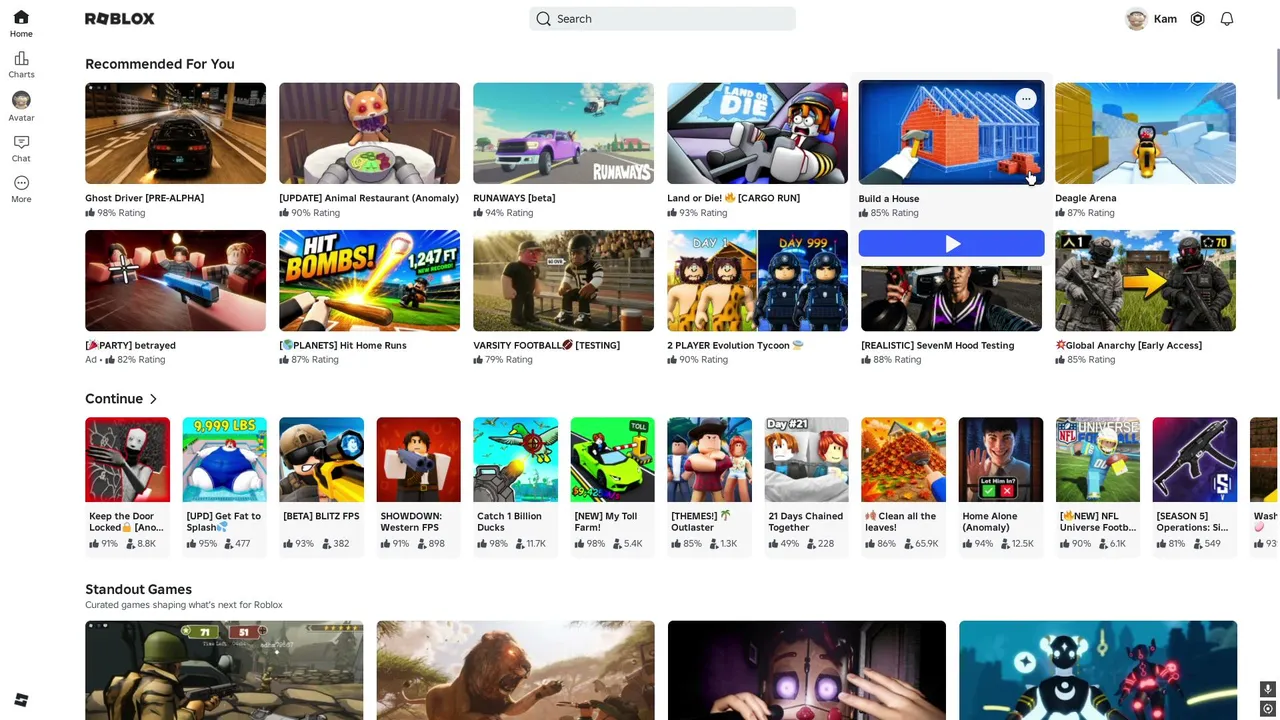Open the More menu in the sidebar

point(21,189)
